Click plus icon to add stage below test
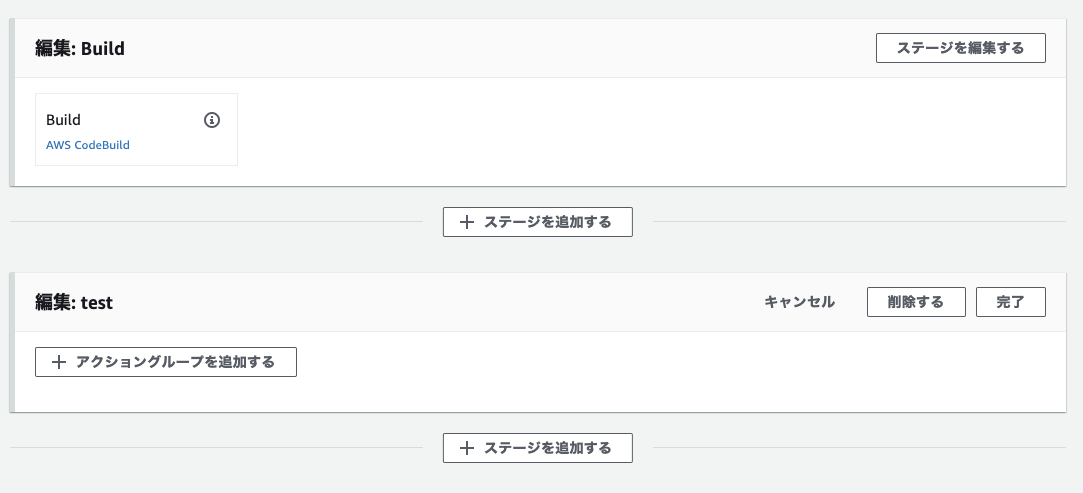Screen dimensions: 1083x493 tap(466, 448)
